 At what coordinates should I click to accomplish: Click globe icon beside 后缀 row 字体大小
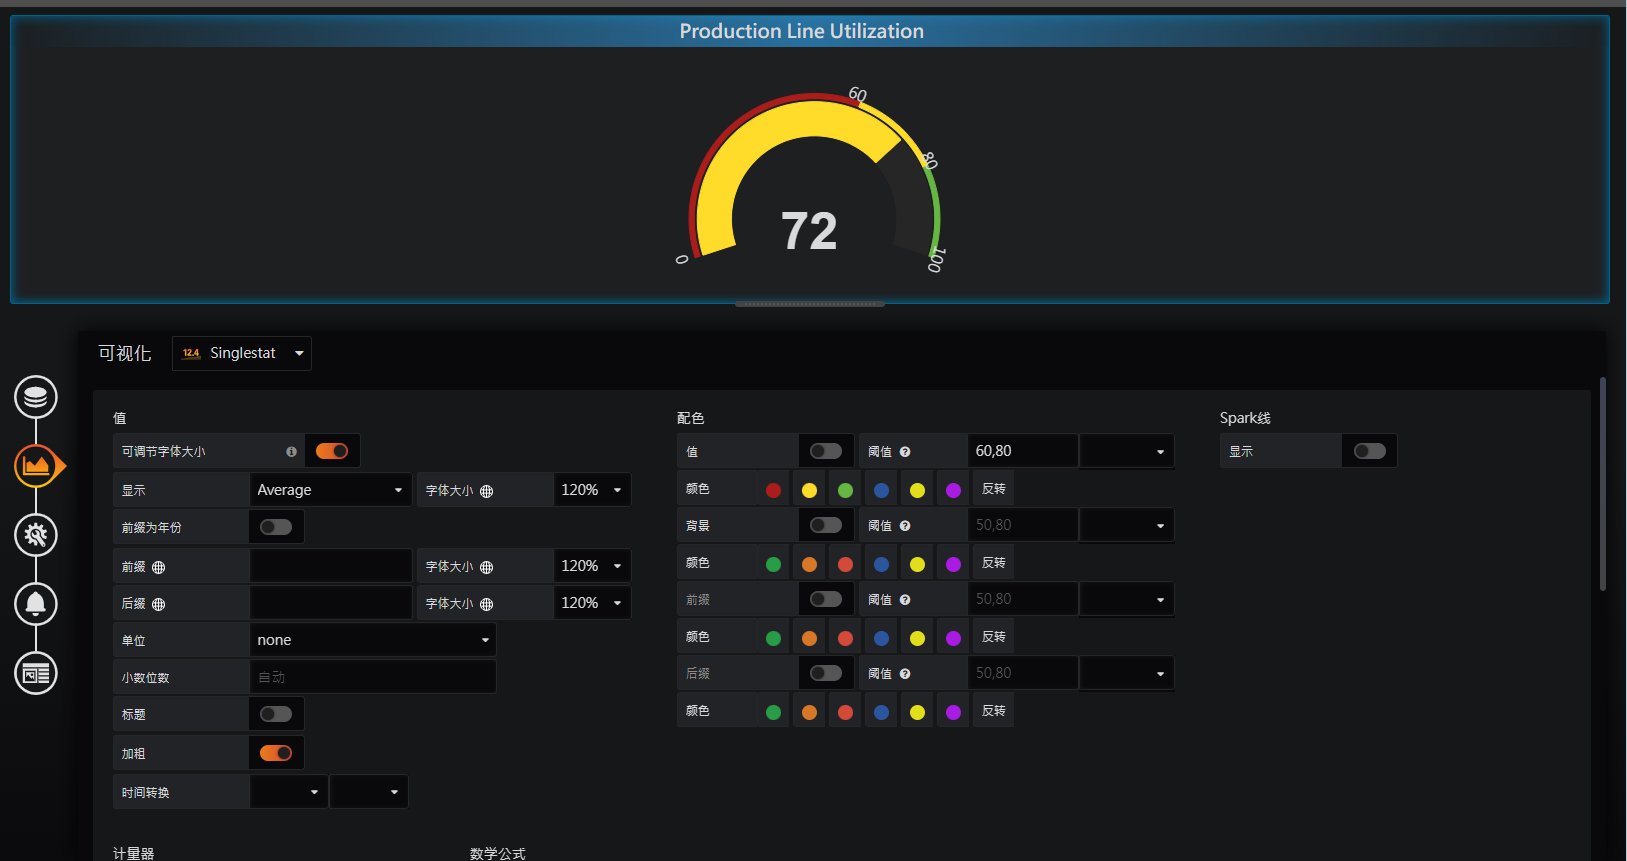tap(486, 604)
